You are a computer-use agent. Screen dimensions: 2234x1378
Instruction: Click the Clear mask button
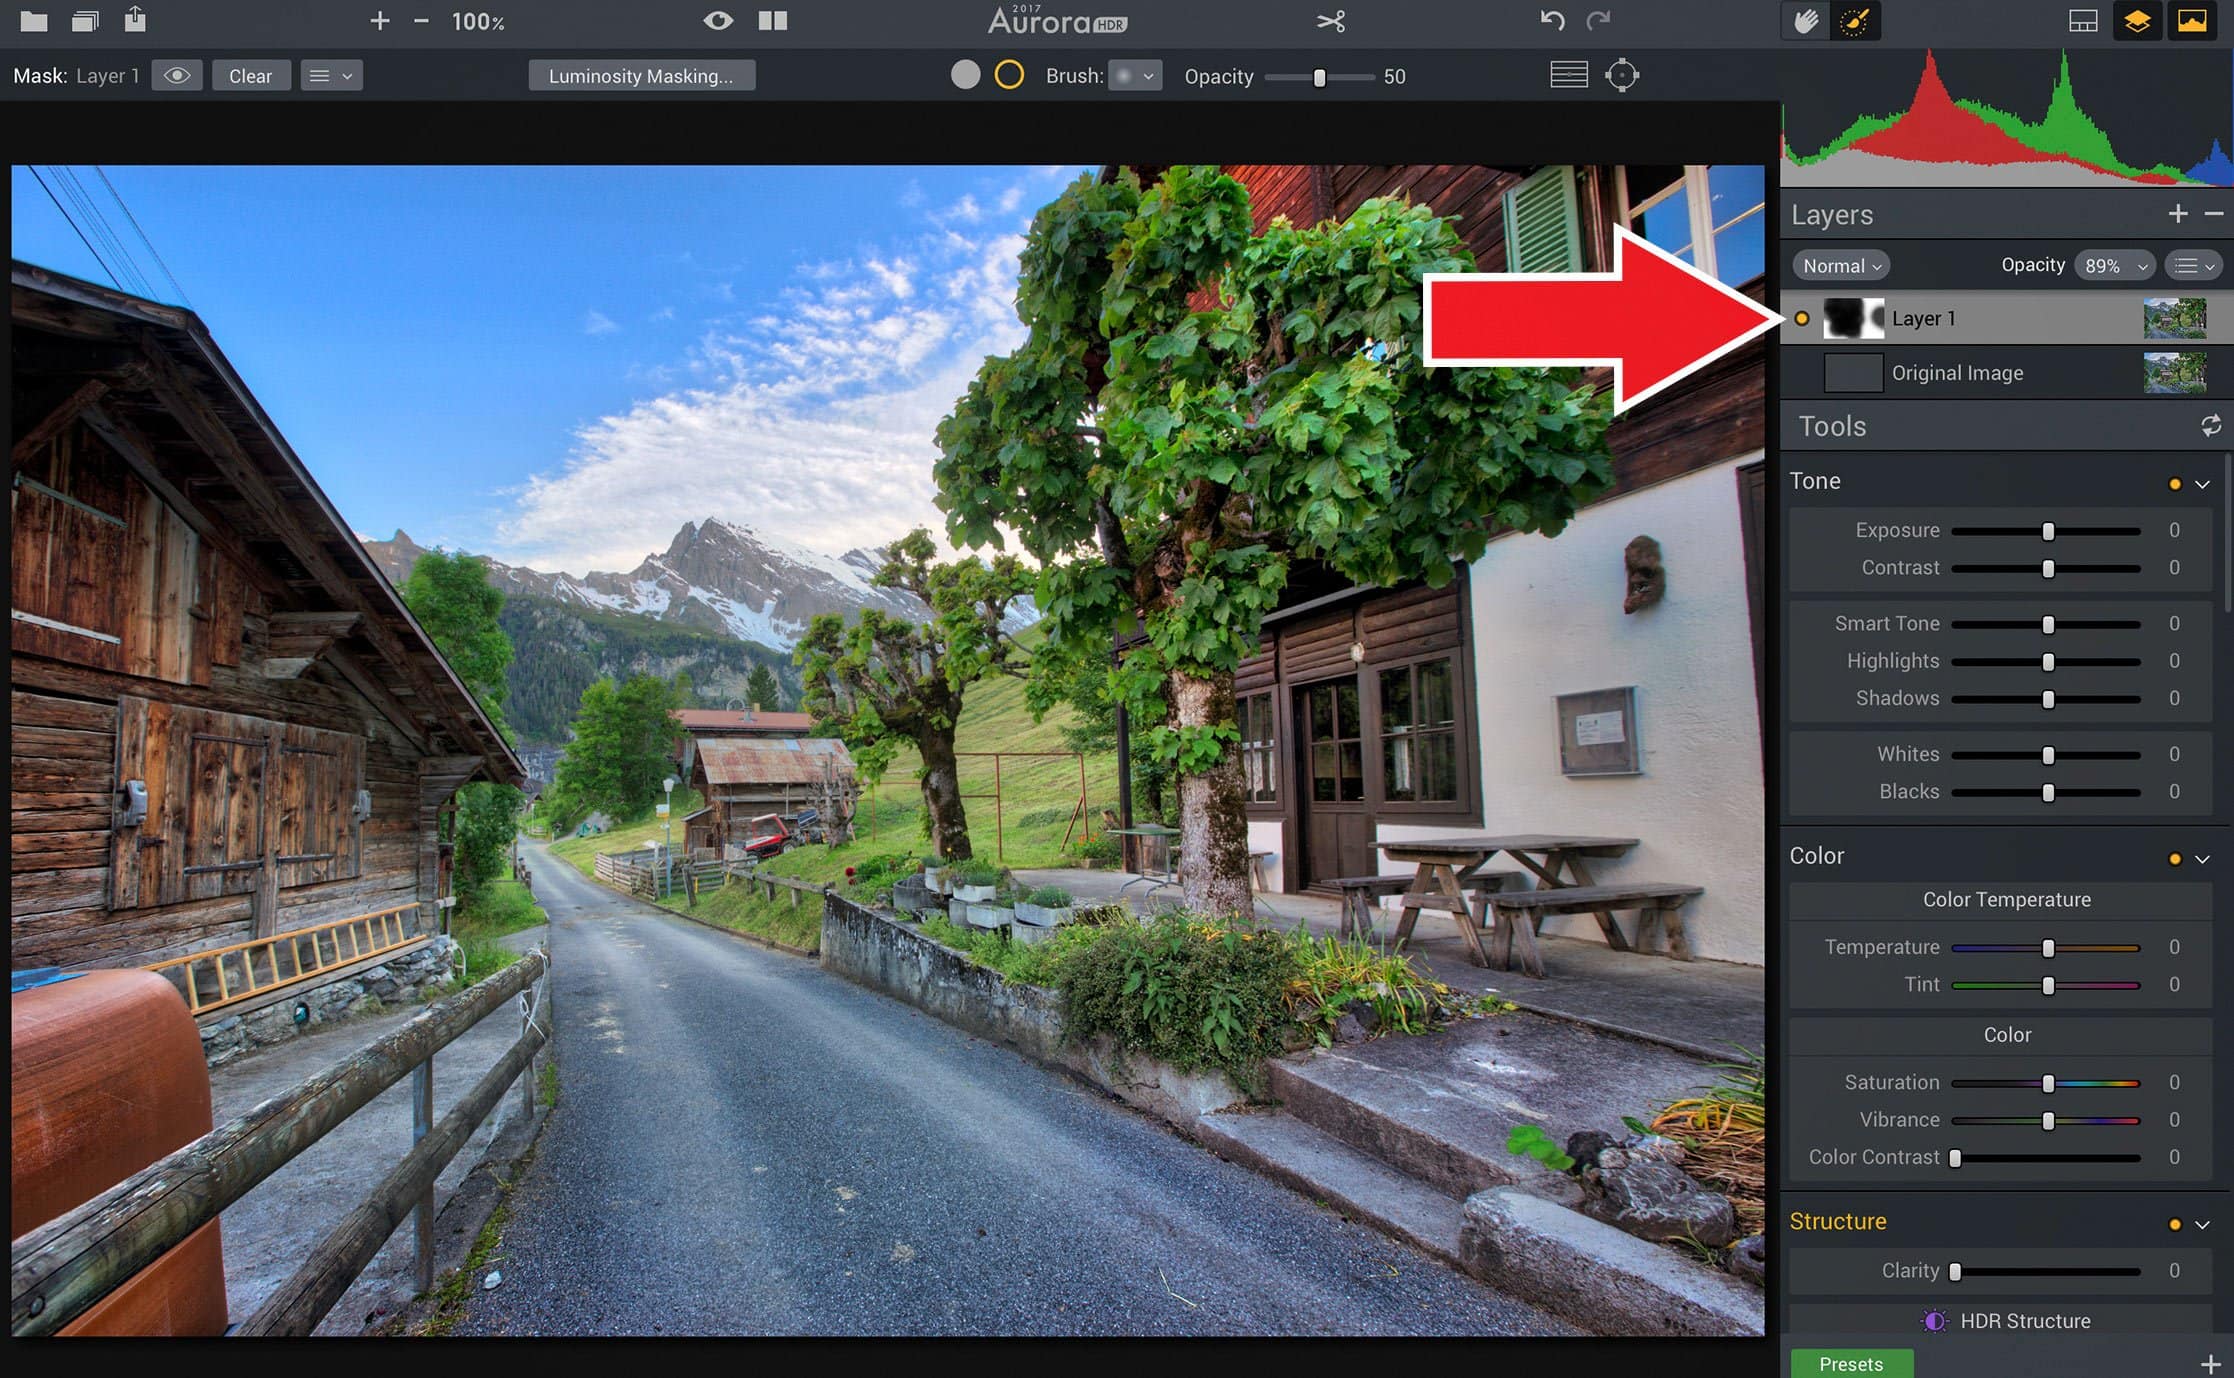(x=247, y=73)
